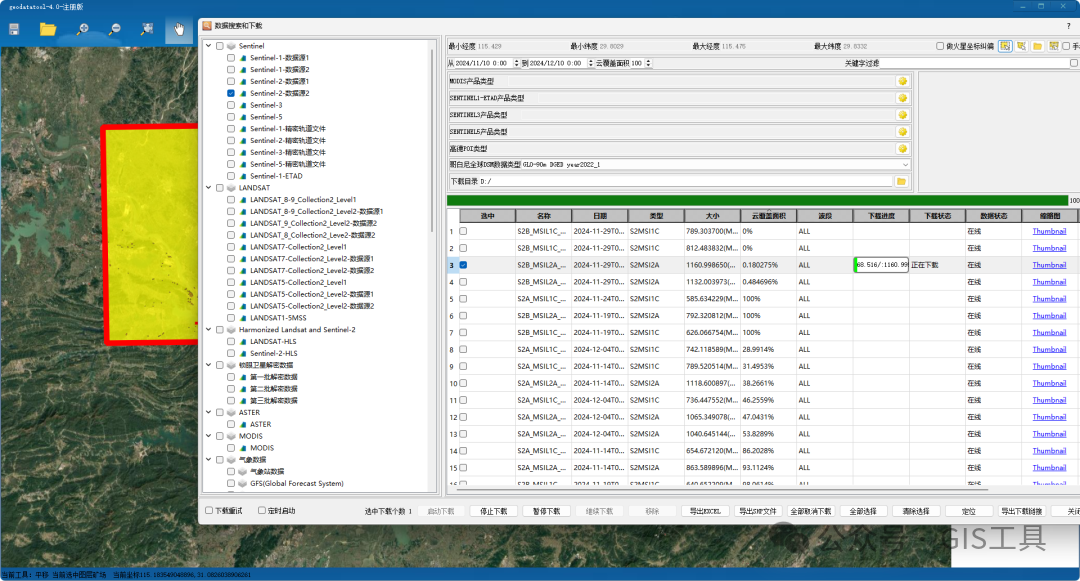Image resolution: width=1080 pixels, height=581 pixels.
Task: Click the yellow button for MODIS产品类型
Action: click(x=902, y=81)
